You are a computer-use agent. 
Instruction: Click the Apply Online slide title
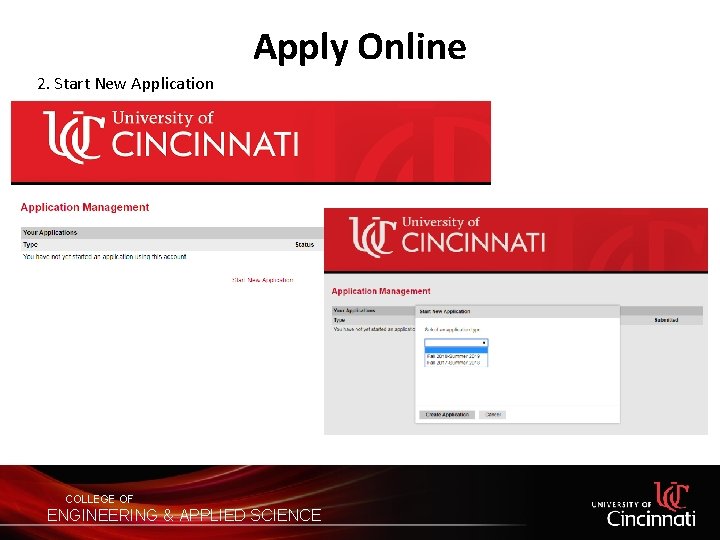pyautogui.click(x=360, y=47)
